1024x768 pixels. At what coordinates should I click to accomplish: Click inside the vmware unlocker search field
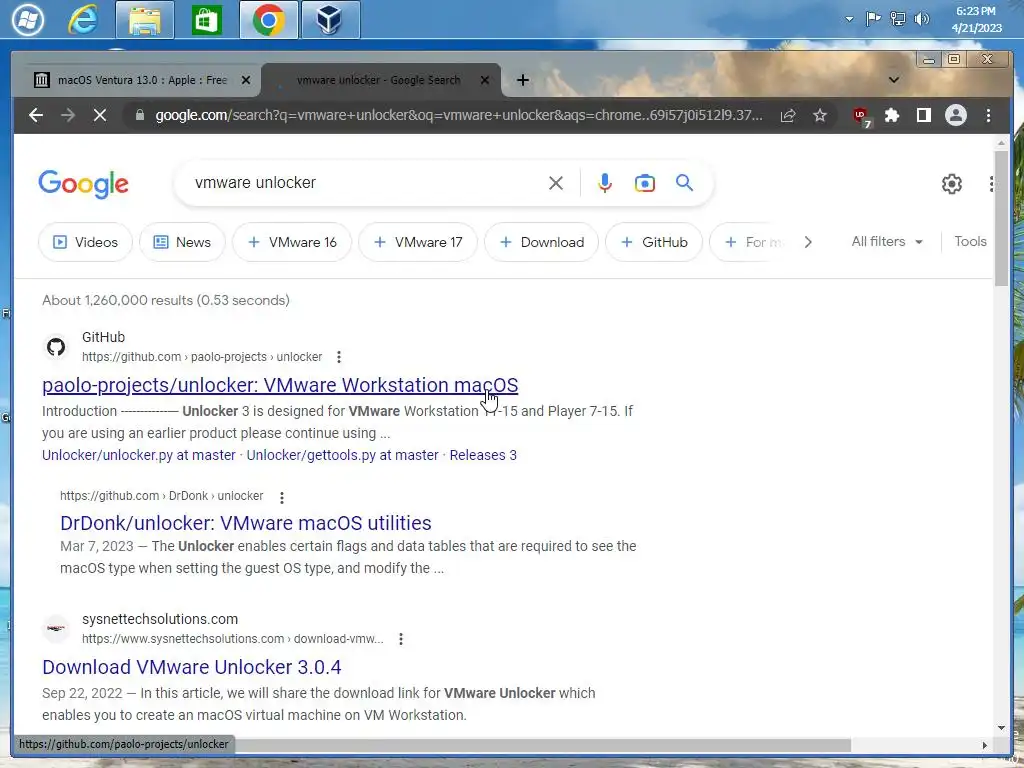[366, 183]
